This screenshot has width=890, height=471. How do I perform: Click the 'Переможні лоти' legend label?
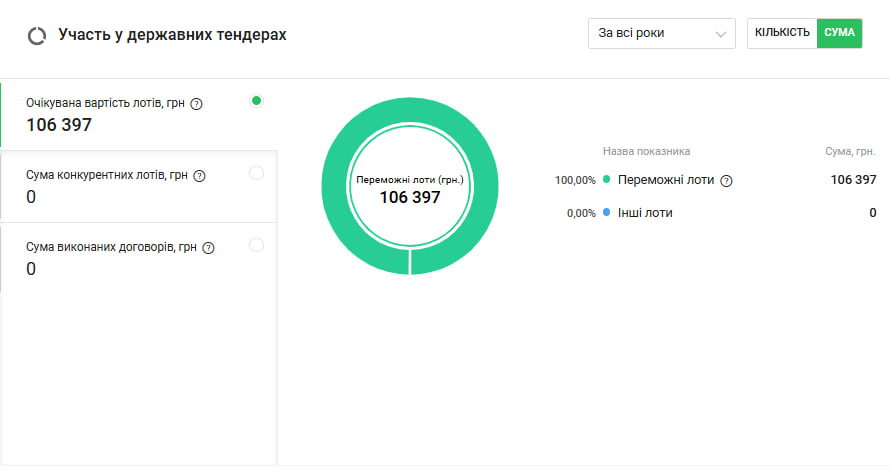[x=664, y=181]
